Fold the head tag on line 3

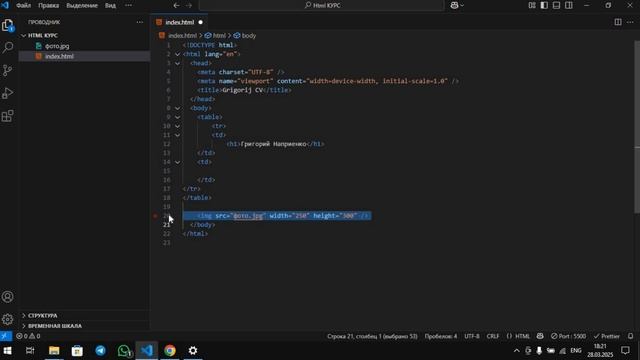[178, 63]
